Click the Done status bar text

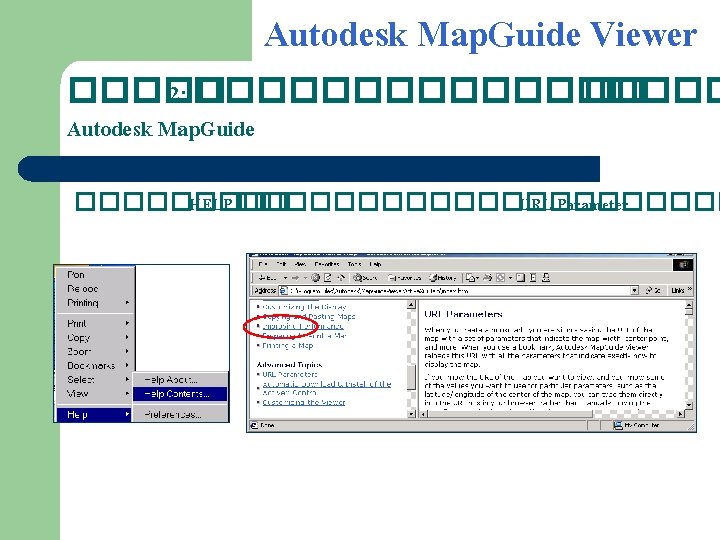[267, 426]
